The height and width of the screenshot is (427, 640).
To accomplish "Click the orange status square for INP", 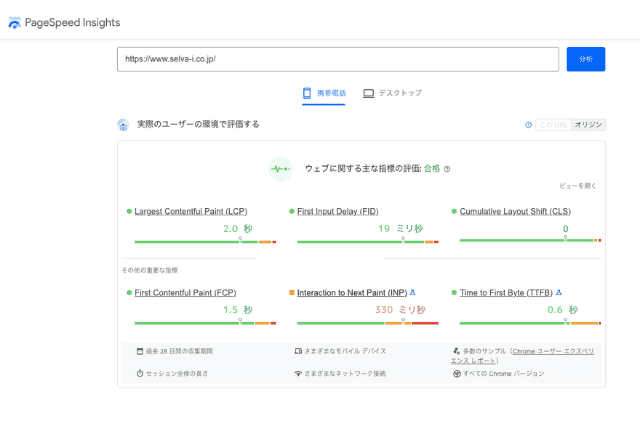I will [x=291, y=292].
